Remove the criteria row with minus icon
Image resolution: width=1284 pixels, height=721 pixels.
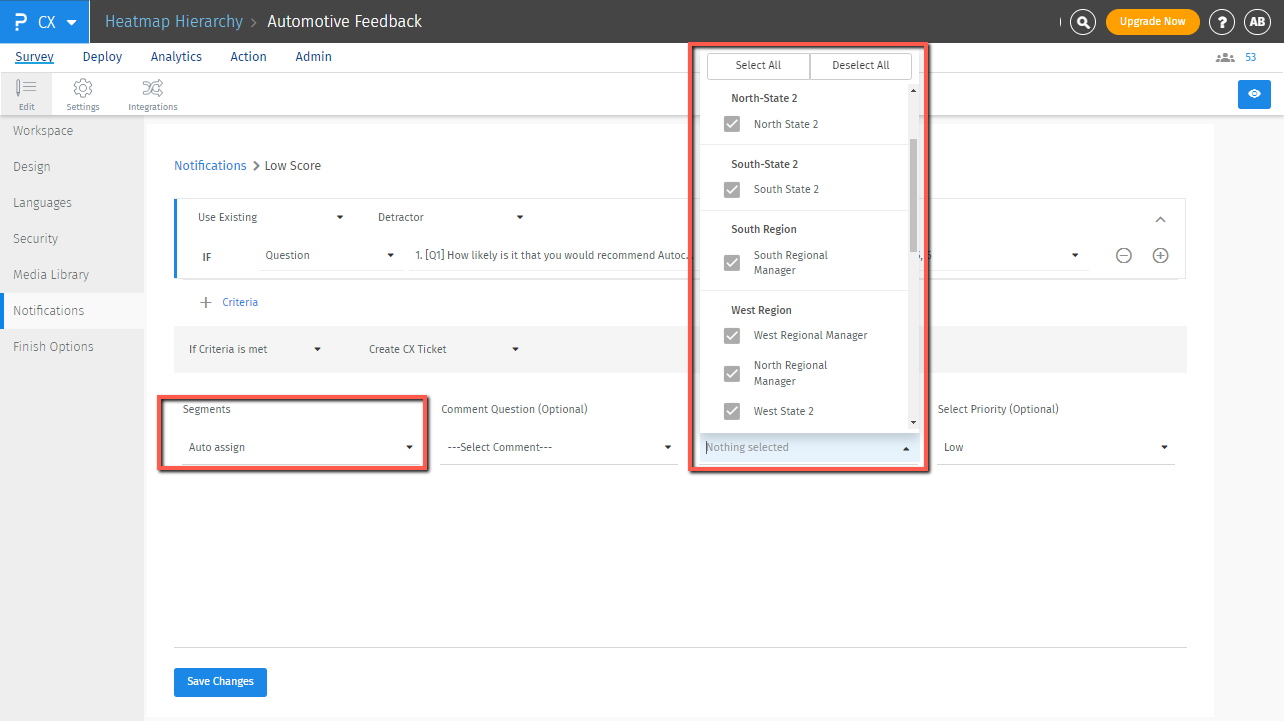point(1124,255)
